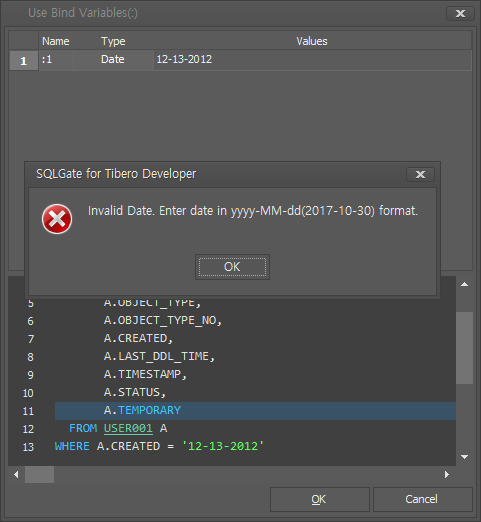481x522 pixels.
Task: Click the SQL editor scroll up arrow
Action: coord(464,284)
